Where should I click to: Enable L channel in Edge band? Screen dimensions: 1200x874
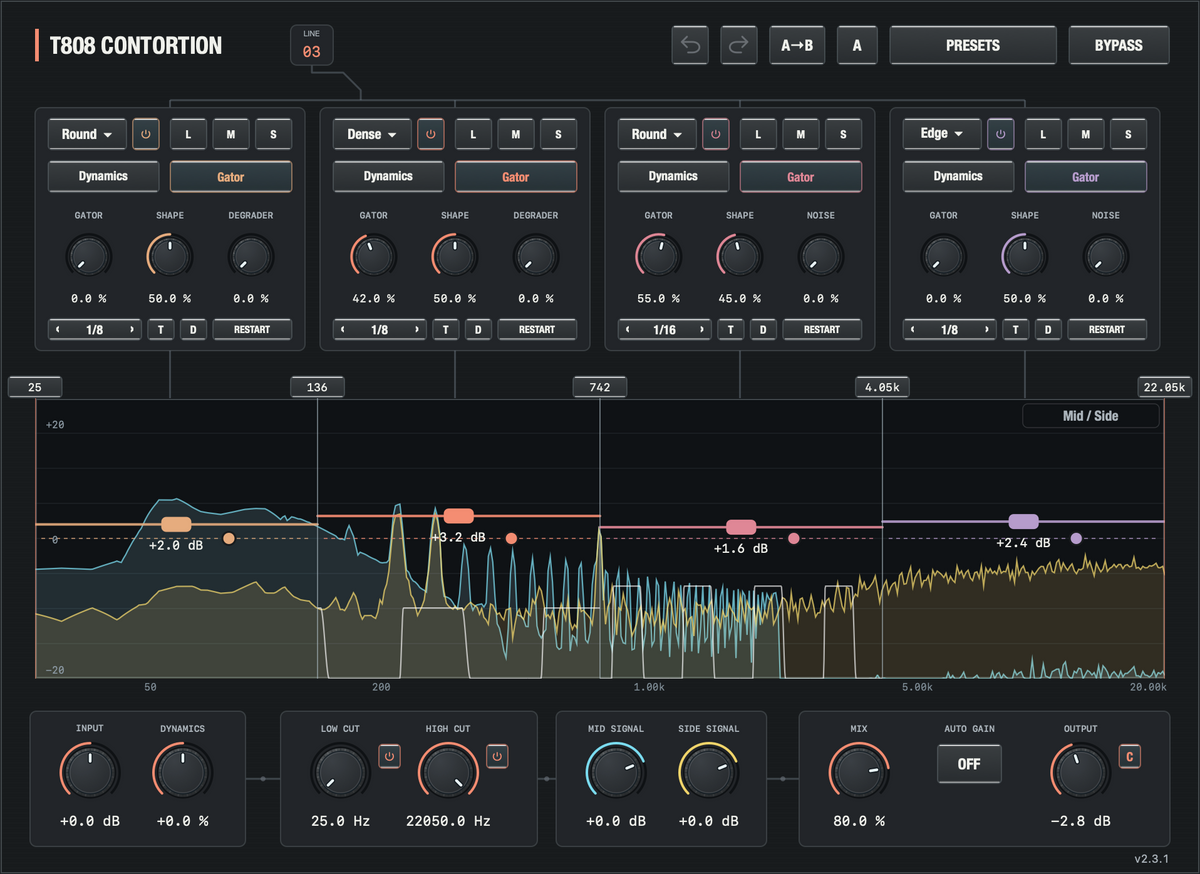(x=1044, y=134)
